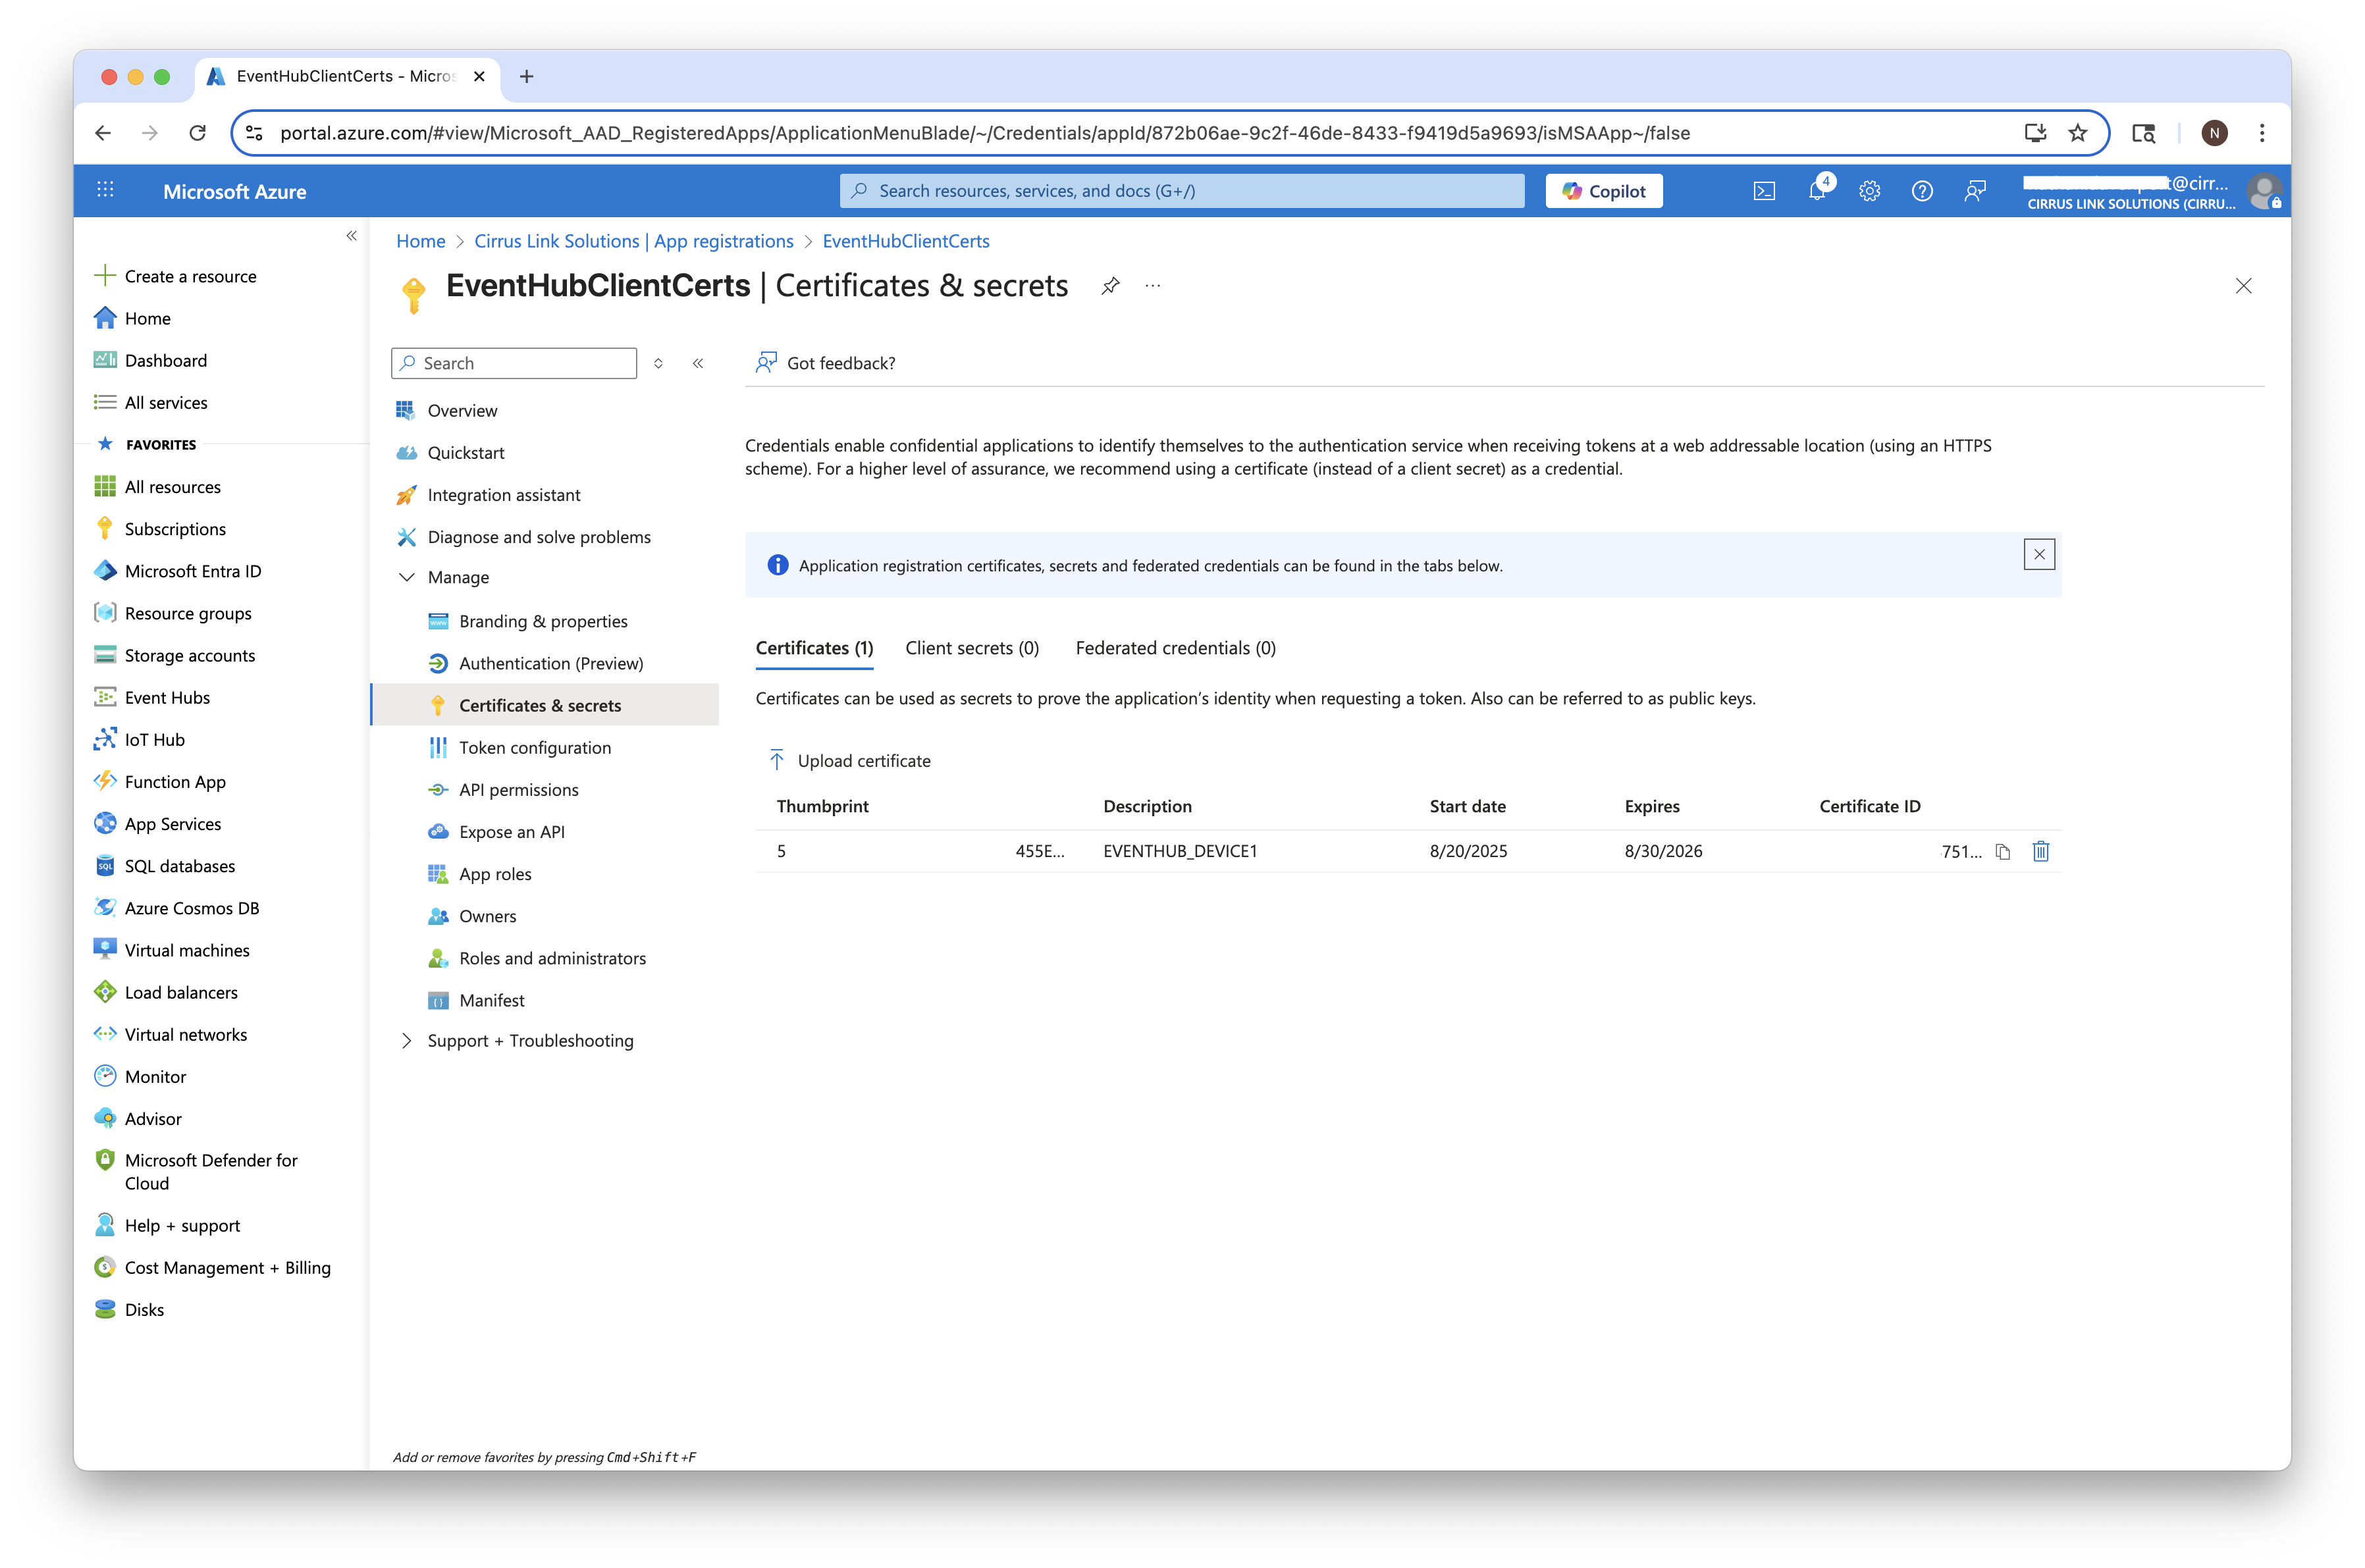Click Create a resource
The height and width of the screenshot is (1568, 2365).
click(190, 276)
